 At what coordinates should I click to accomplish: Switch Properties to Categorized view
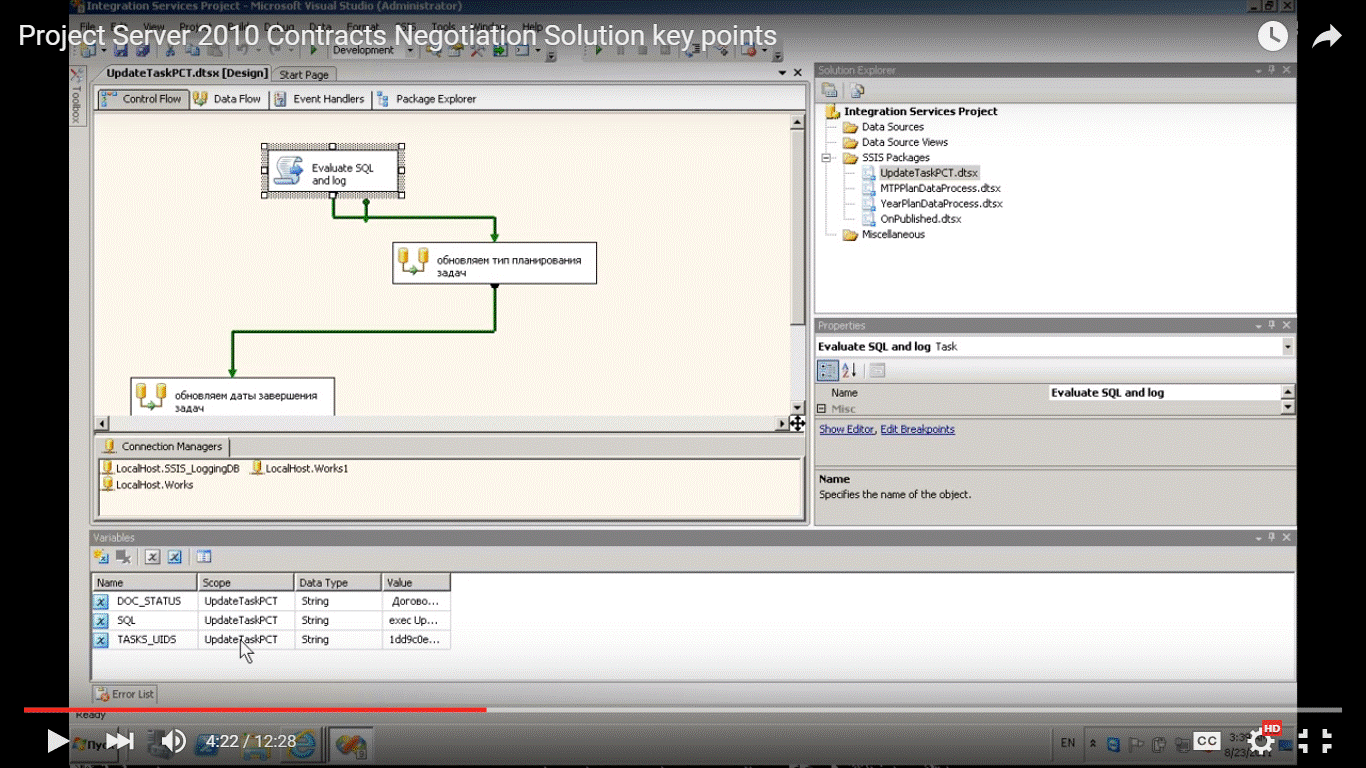(x=828, y=371)
